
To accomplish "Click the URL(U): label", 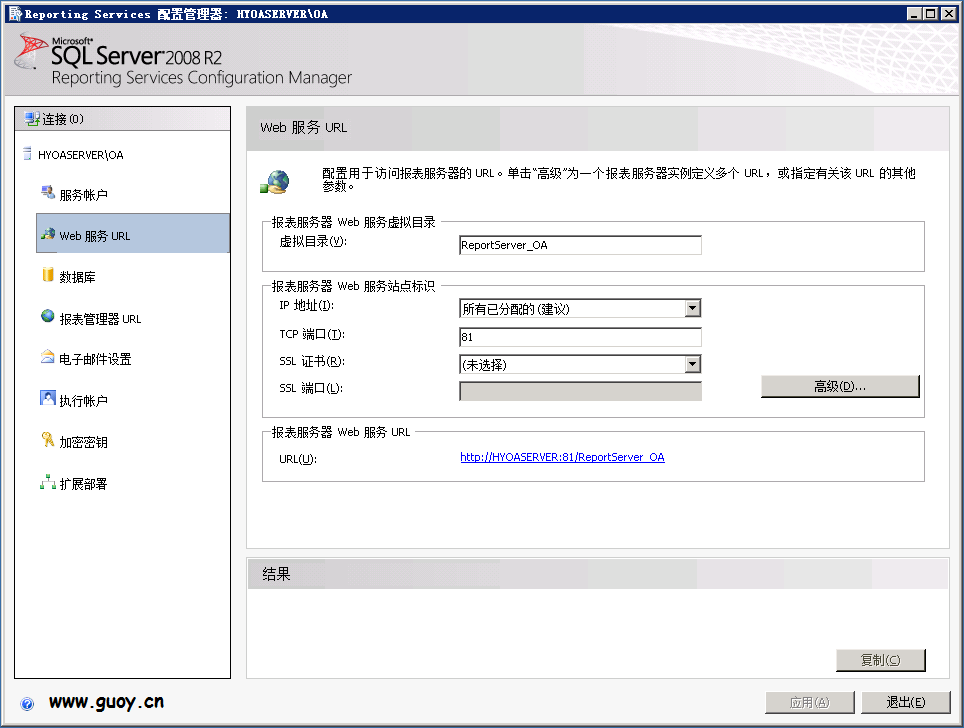I will click(x=298, y=459).
